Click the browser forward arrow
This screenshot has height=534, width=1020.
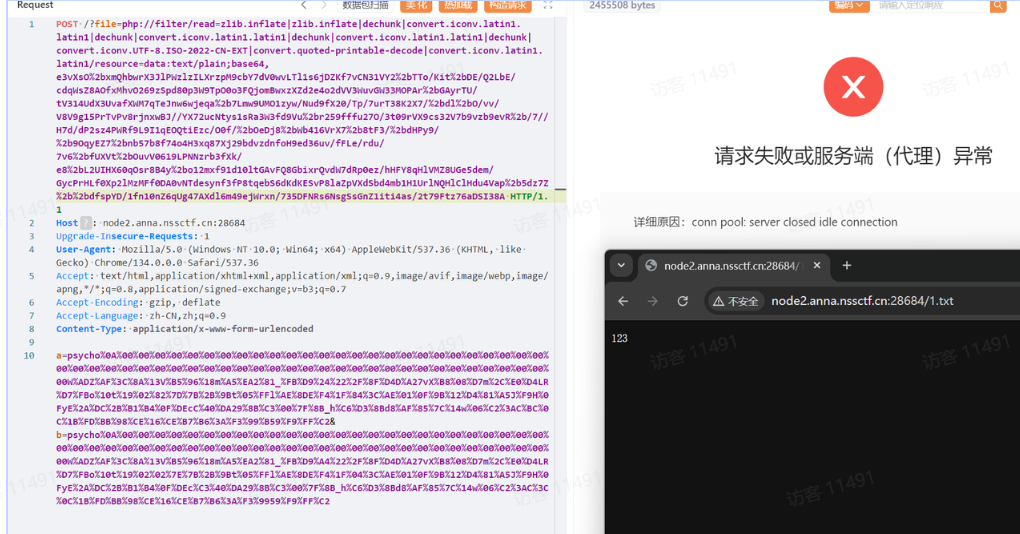[x=652, y=301]
